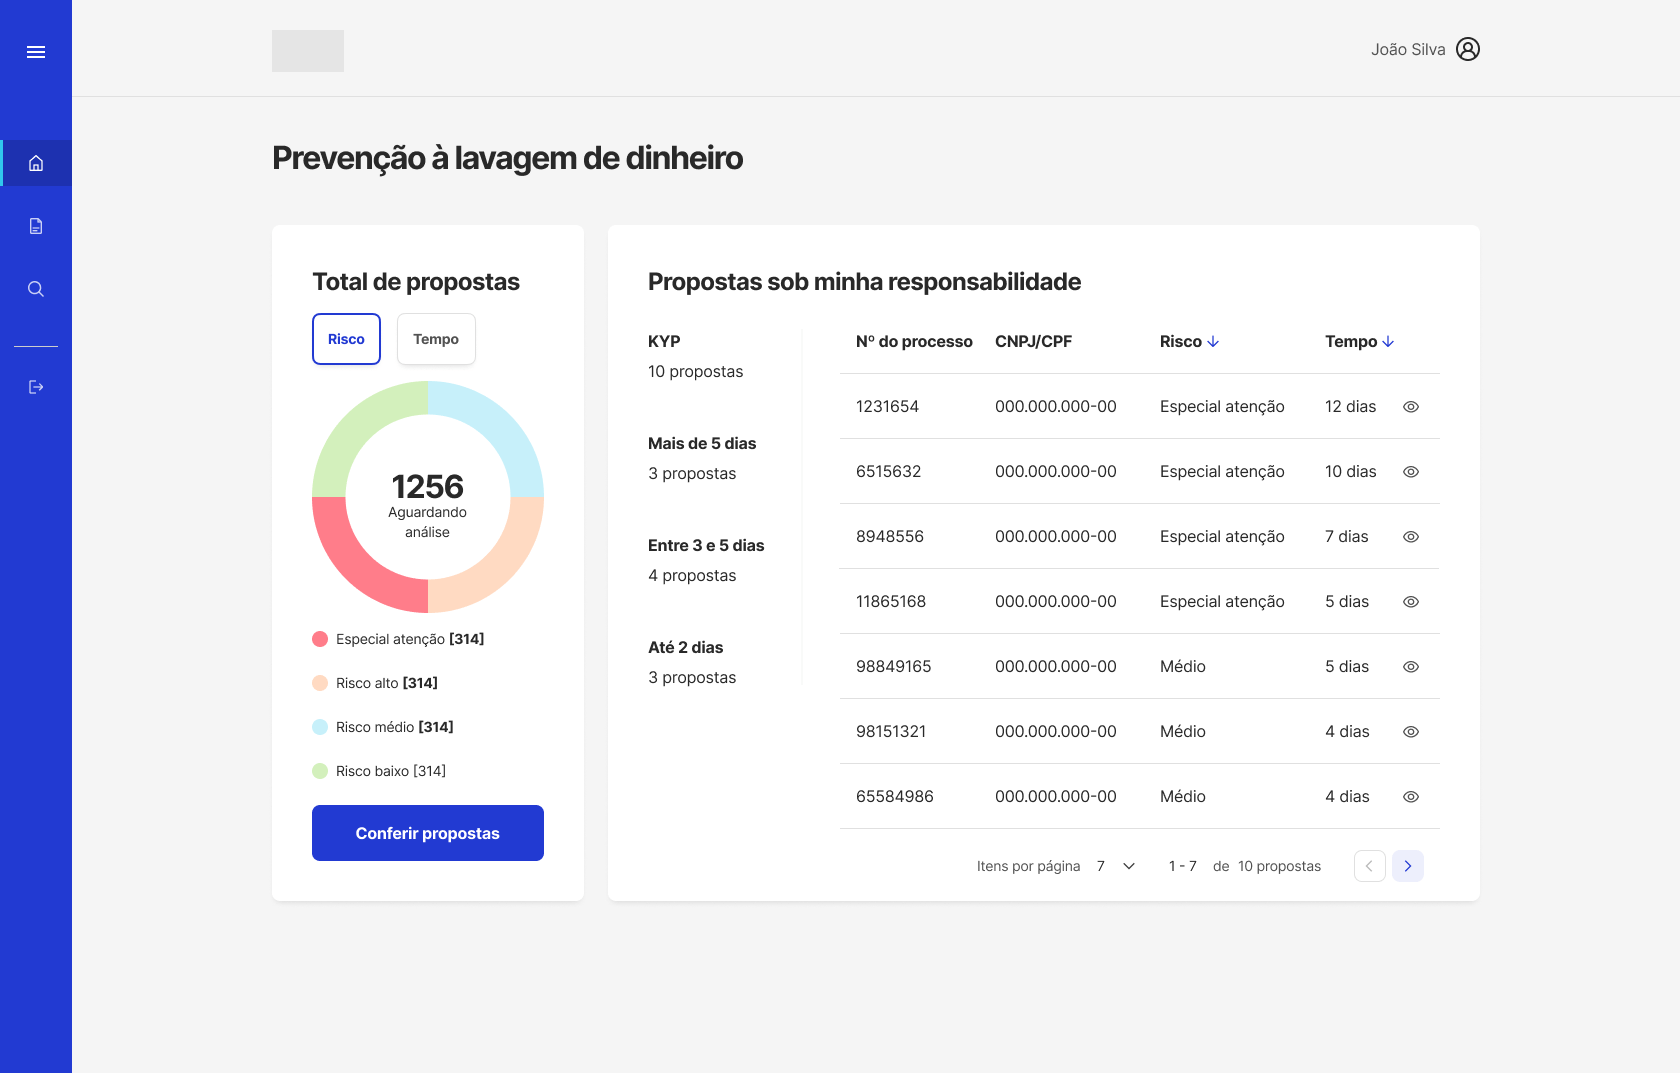
Task: Click the logo placeholder in header
Action: [x=308, y=51]
